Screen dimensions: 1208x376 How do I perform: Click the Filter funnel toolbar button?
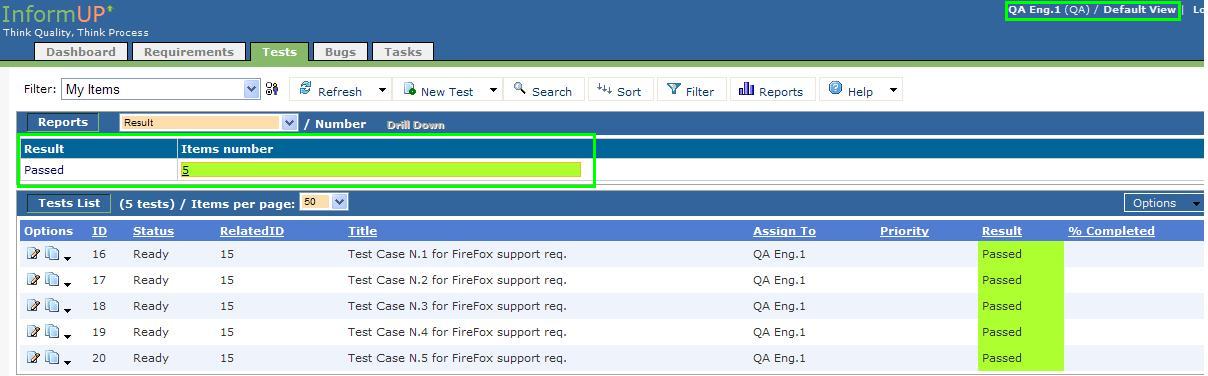pos(691,90)
